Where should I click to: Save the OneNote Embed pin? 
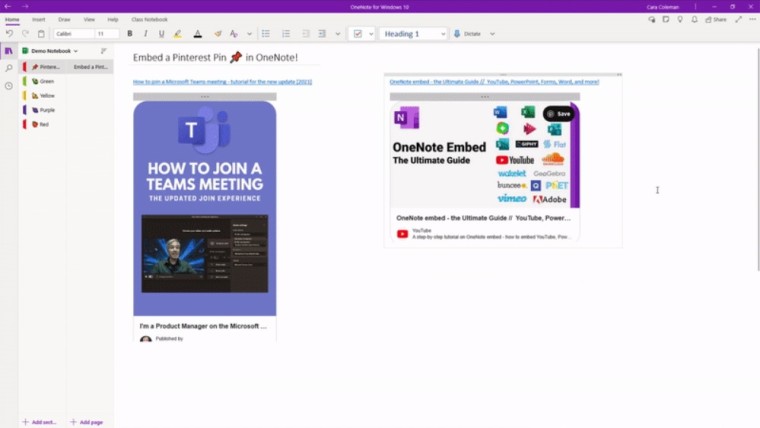(x=558, y=114)
